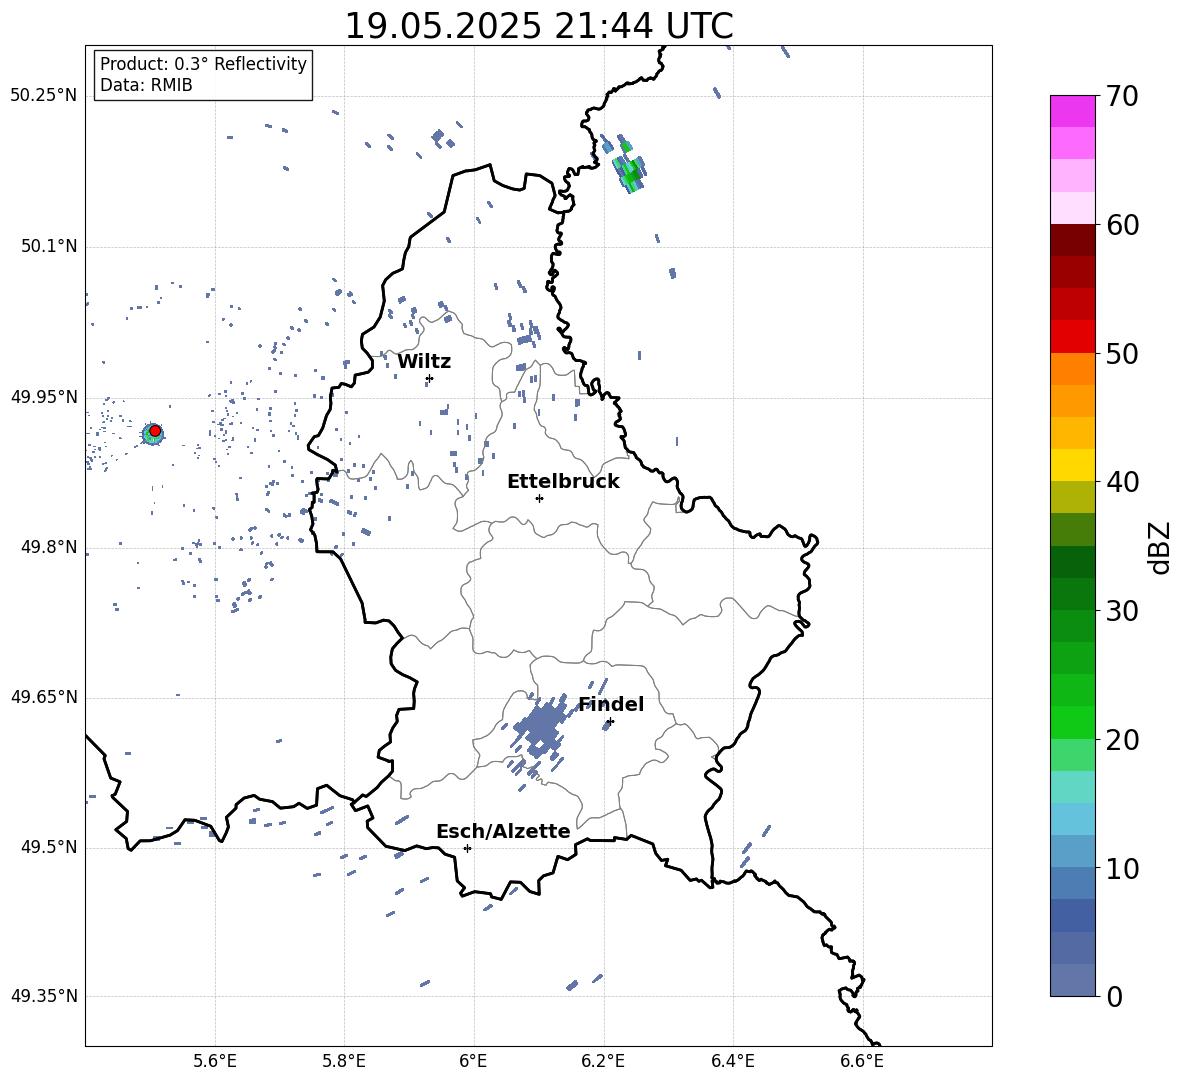Click the 6°E longitude label
This screenshot has width=1184, height=1081.
(x=473, y=1061)
